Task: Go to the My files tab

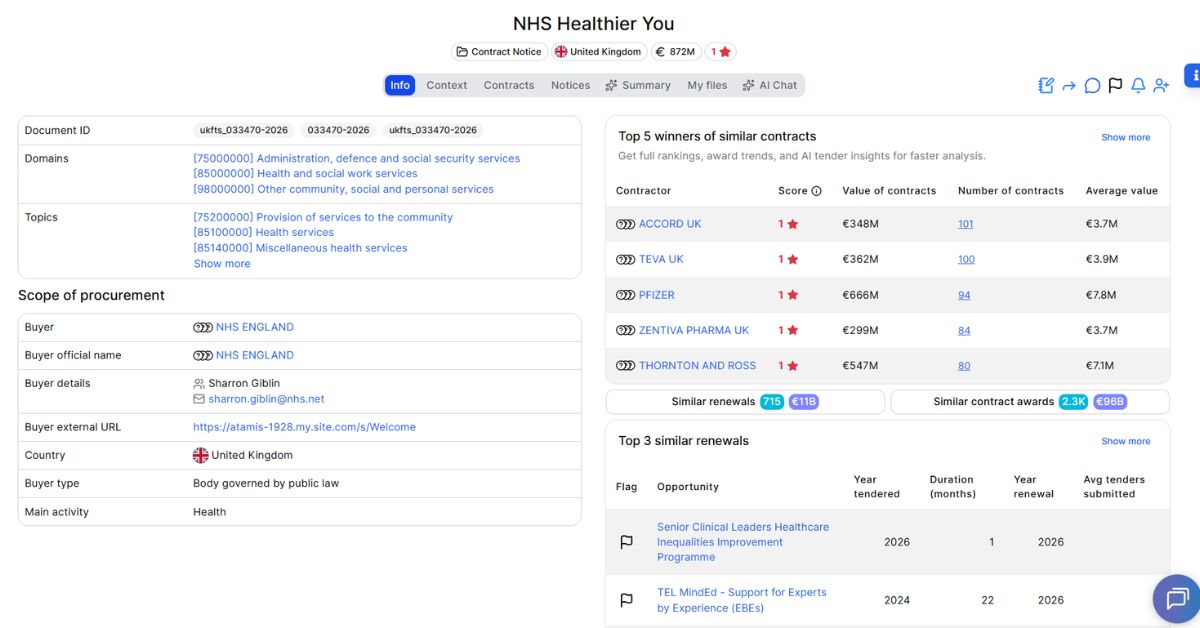Action: pyautogui.click(x=707, y=85)
